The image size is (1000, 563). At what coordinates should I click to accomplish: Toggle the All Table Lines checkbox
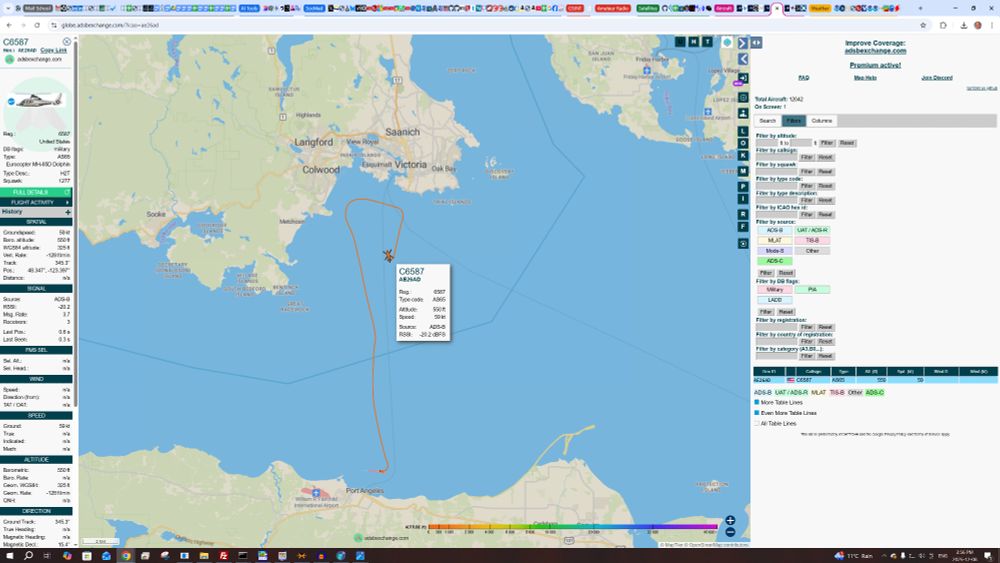click(757, 423)
